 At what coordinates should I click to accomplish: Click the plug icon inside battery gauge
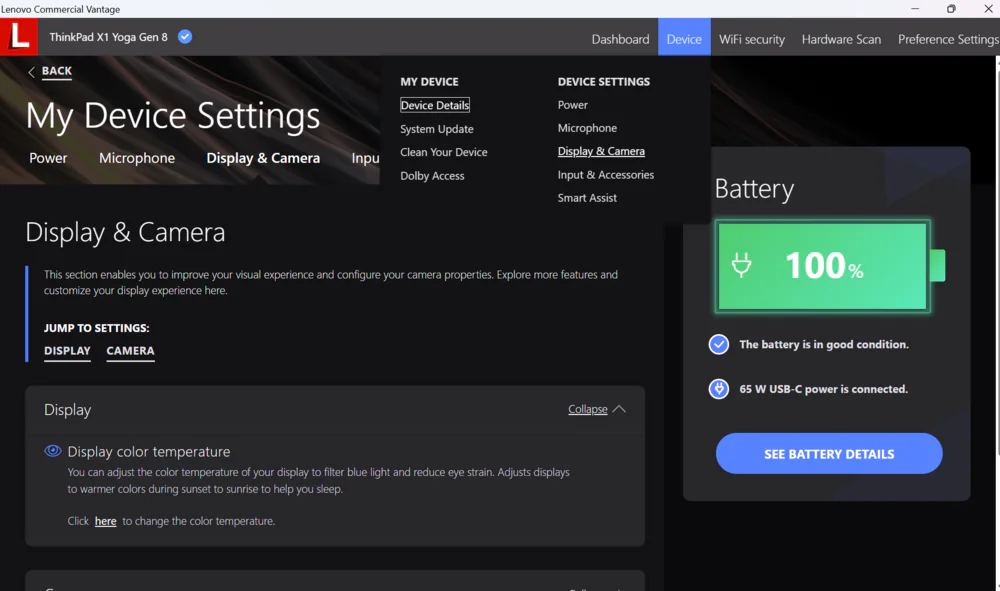pyautogui.click(x=741, y=265)
